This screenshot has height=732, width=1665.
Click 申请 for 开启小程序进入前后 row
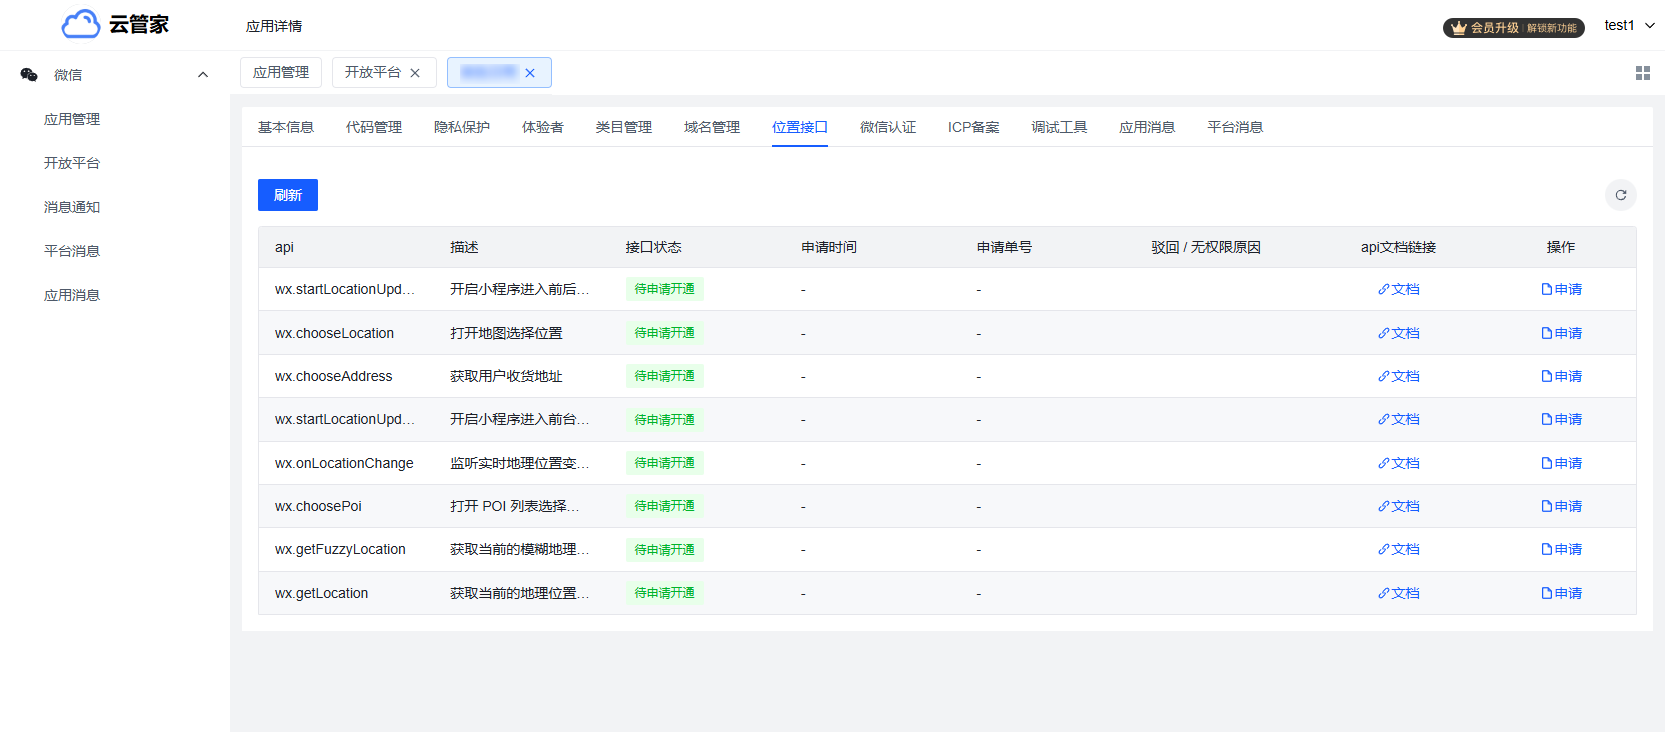coord(1561,289)
